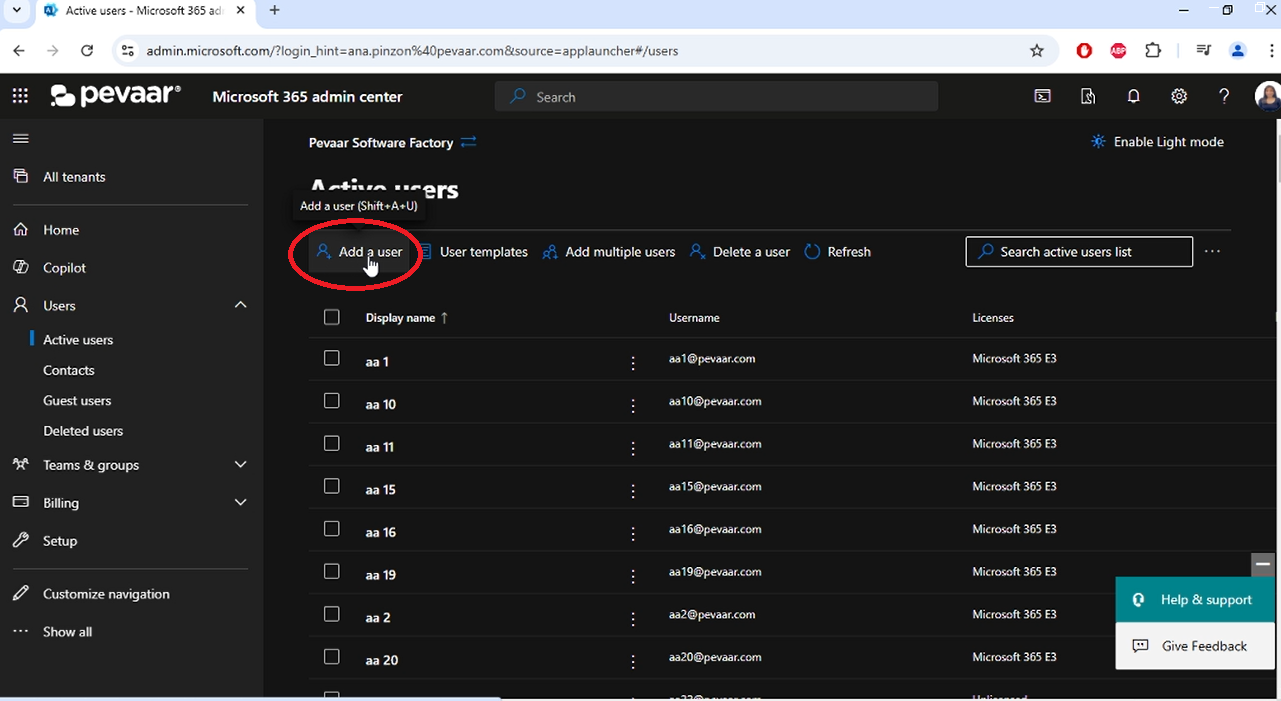Click the Add a user button
Viewport: 1281px width, 701px height.
359,252
